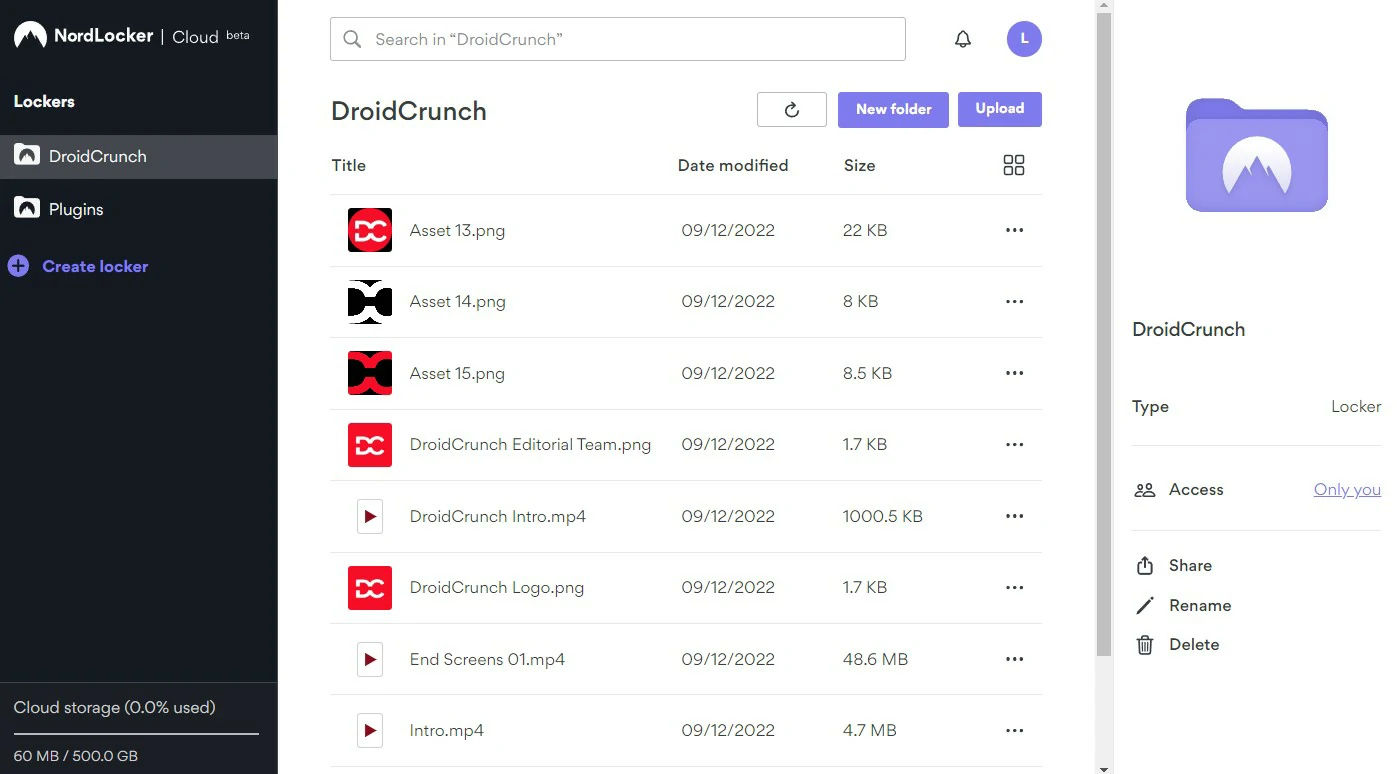Click the plus icon beside Create locker
Screen dimensions: 1397x774
[18, 266]
